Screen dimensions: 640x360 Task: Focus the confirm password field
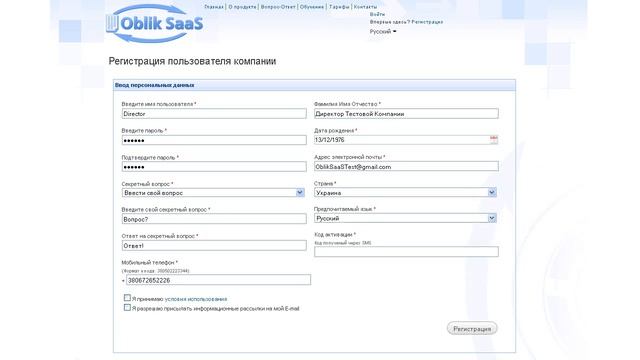click(214, 167)
